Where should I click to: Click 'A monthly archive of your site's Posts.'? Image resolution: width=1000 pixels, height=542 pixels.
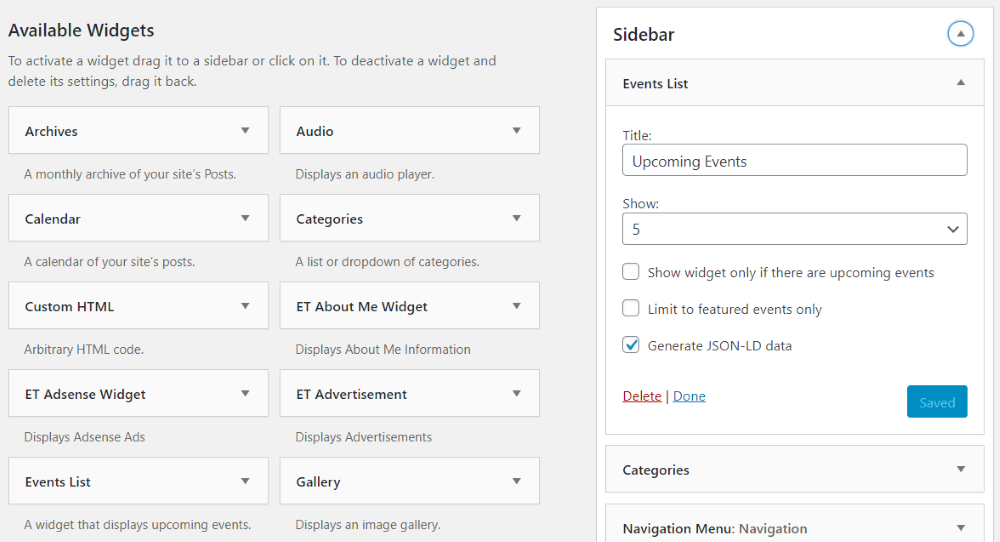click(x=130, y=174)
